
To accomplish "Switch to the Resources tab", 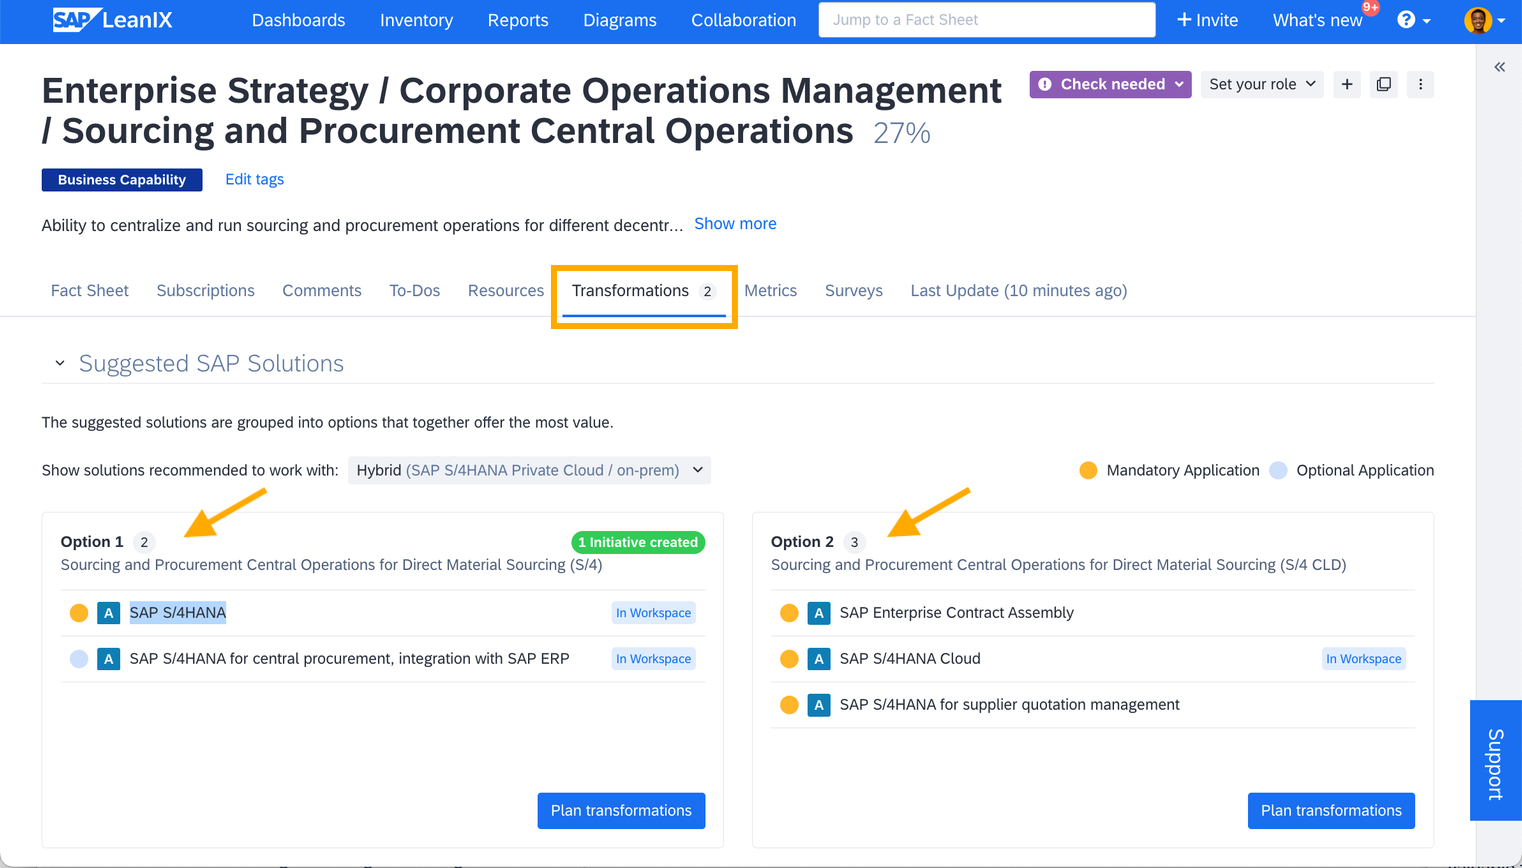I will [x=505, y=291].
